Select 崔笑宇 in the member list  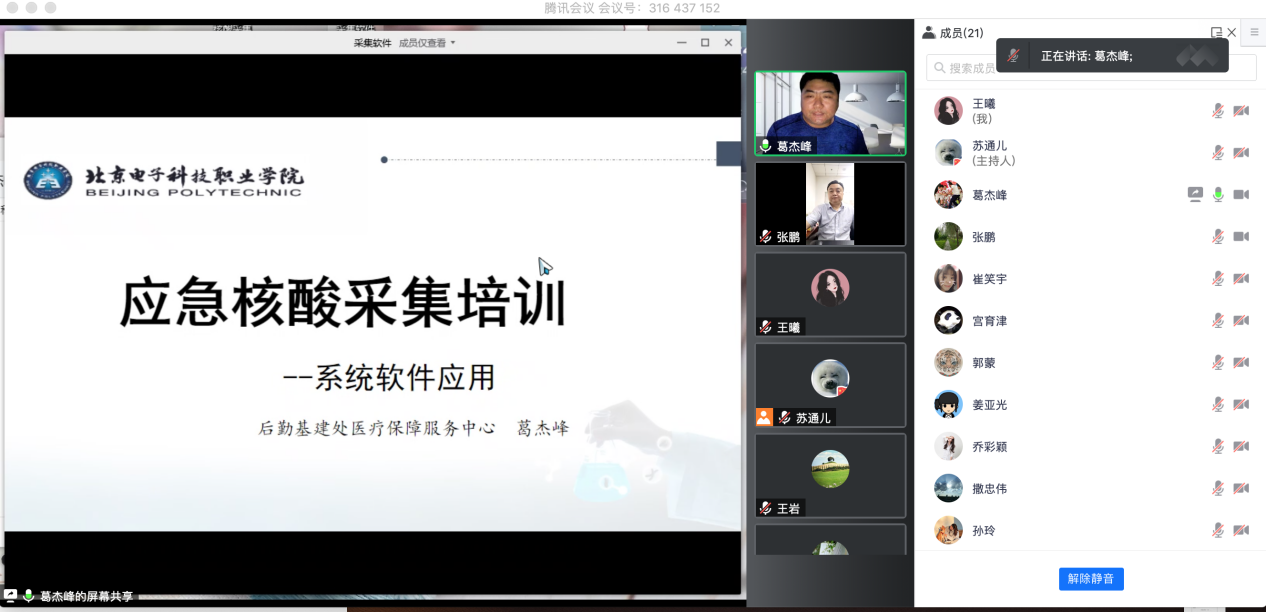989,279
